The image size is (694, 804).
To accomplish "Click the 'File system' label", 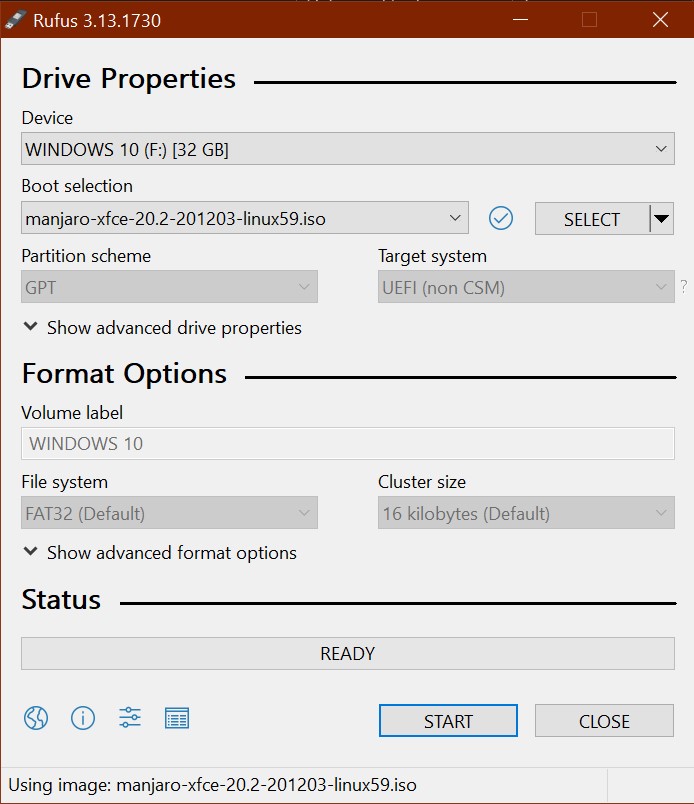I will point(65,482).
